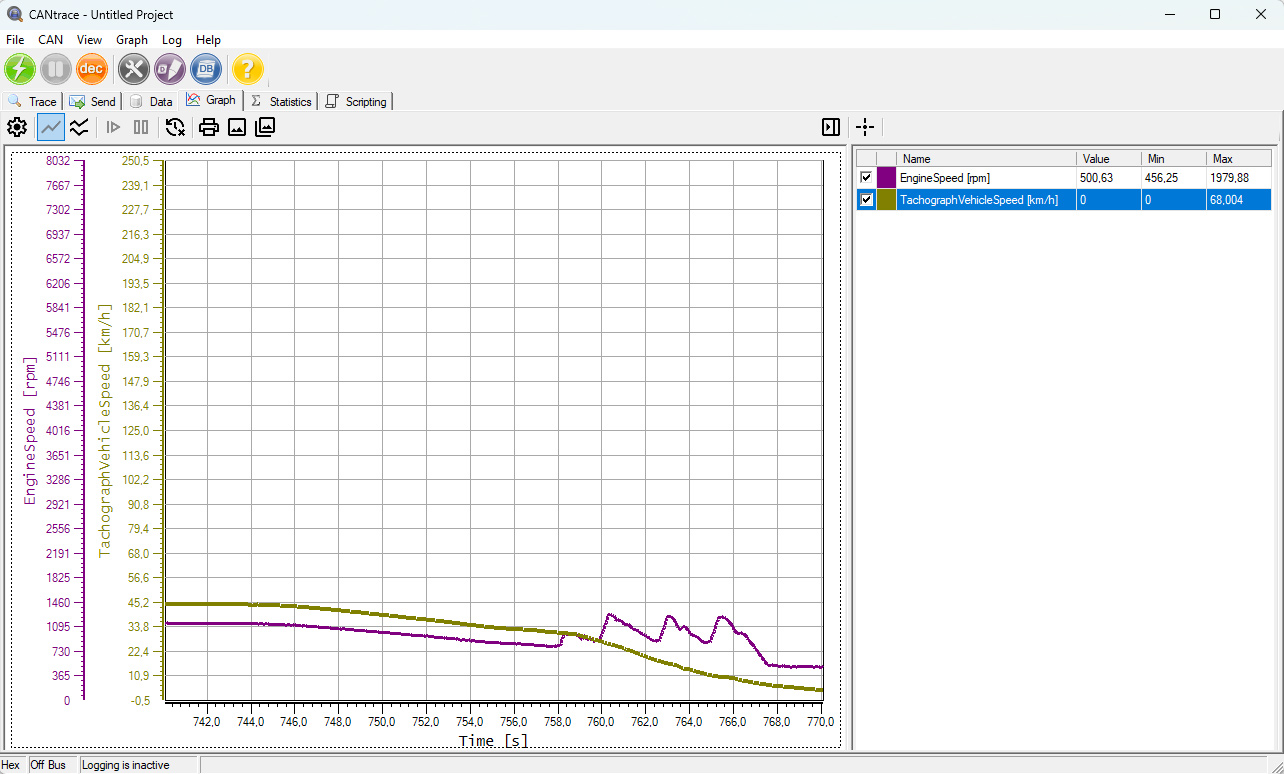The image size is (1284, 774).
Task: Save graph as single image icon
Action: click(x=237, y=127)
